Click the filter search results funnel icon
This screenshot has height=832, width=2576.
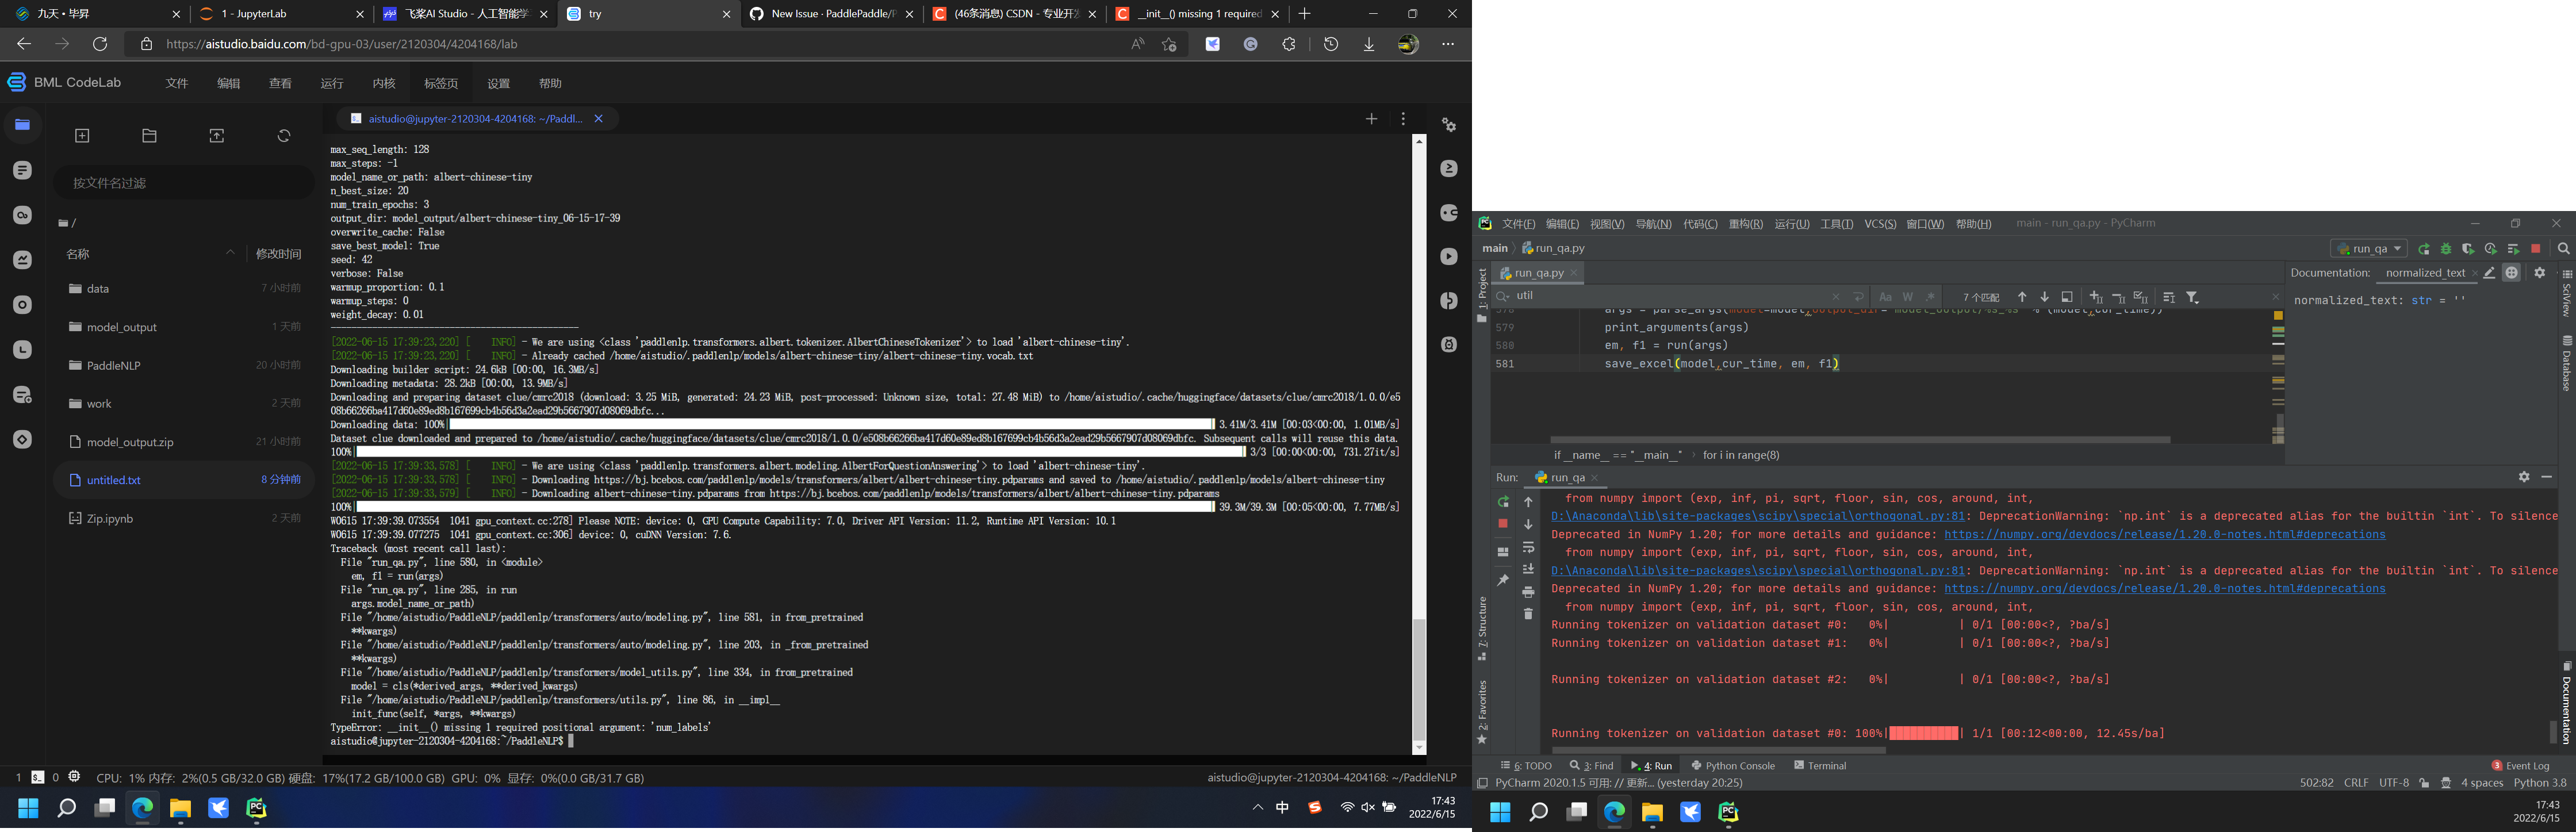point(2192,297)
